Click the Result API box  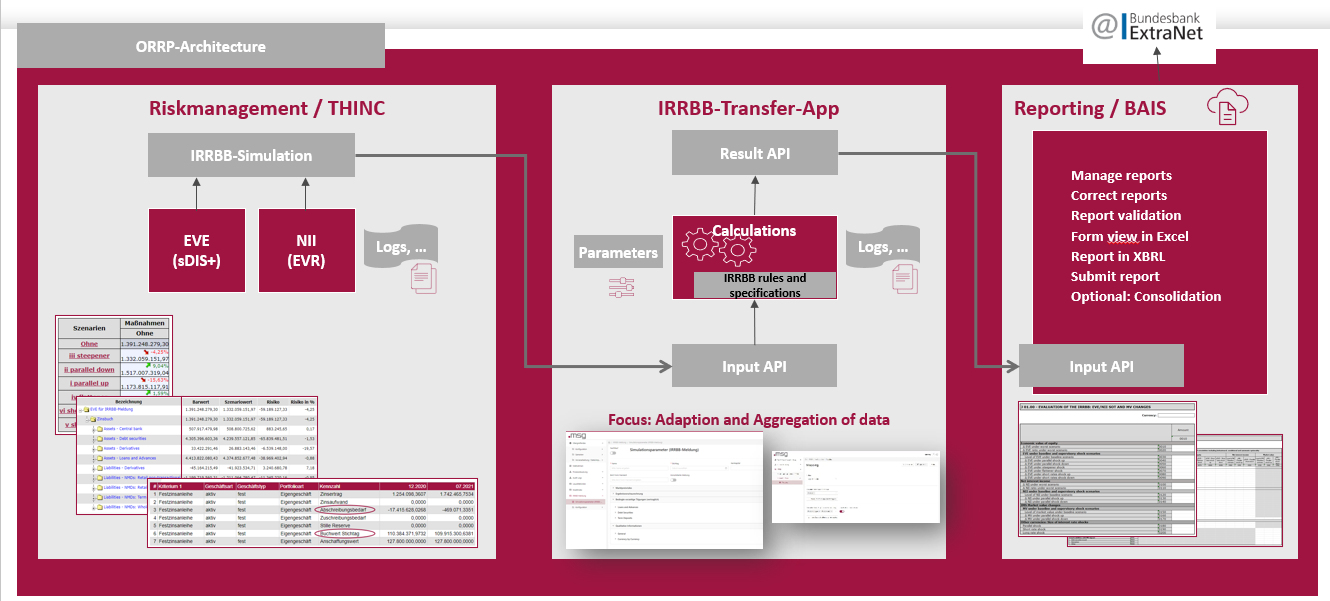pos(754,154)
